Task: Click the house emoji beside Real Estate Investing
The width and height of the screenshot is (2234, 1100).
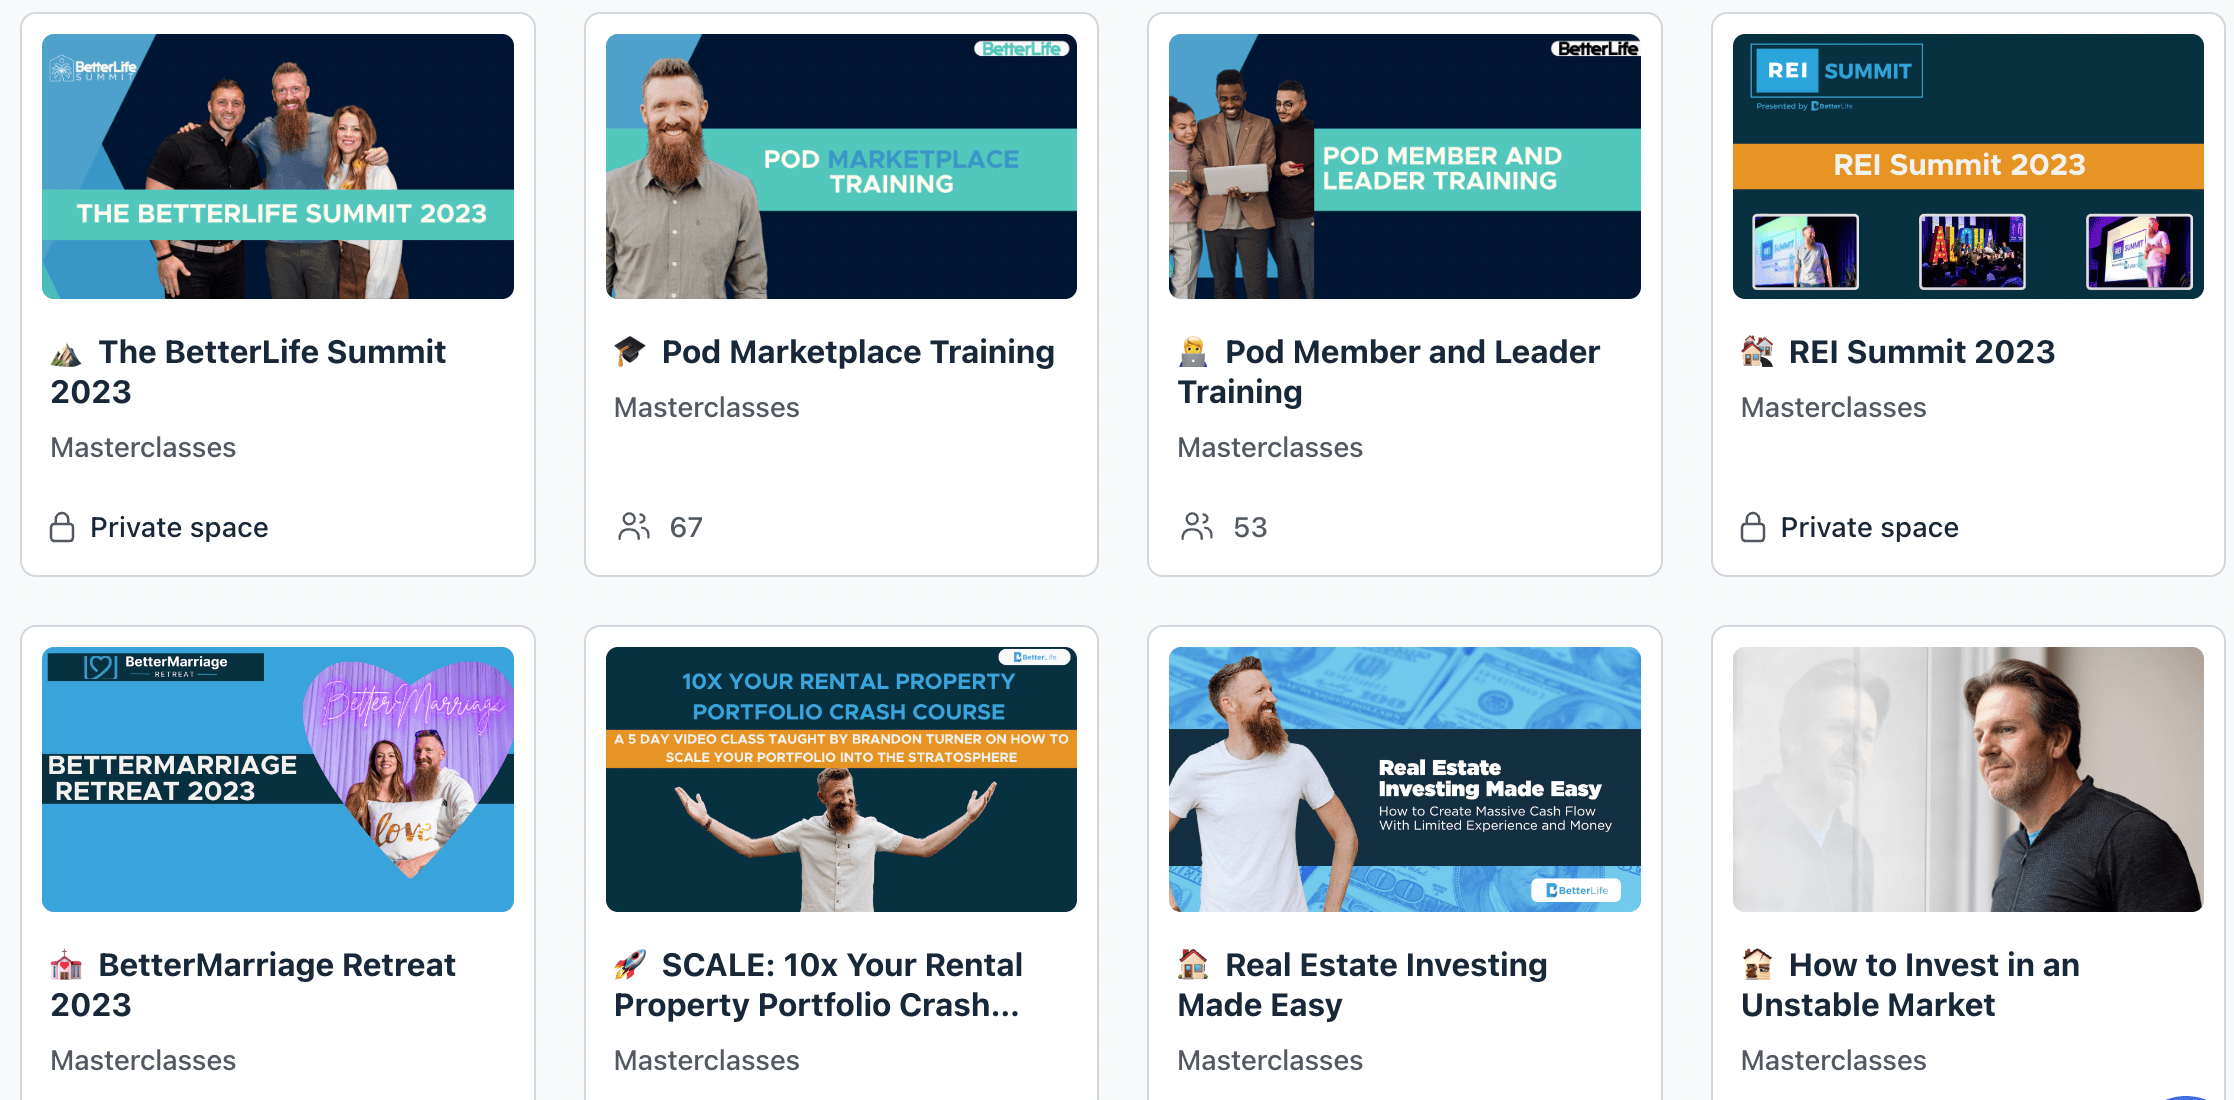Action: (x=1193, y=965)
